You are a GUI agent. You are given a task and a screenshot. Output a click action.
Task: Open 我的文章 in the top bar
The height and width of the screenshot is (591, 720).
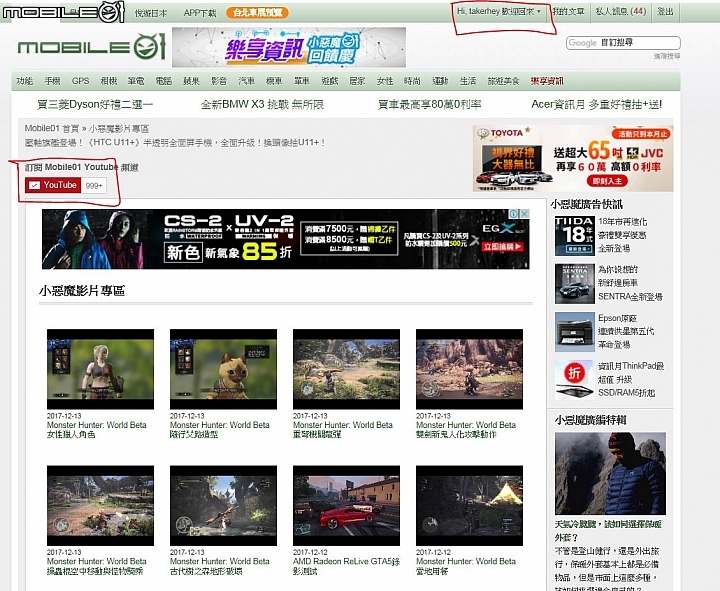568,11
